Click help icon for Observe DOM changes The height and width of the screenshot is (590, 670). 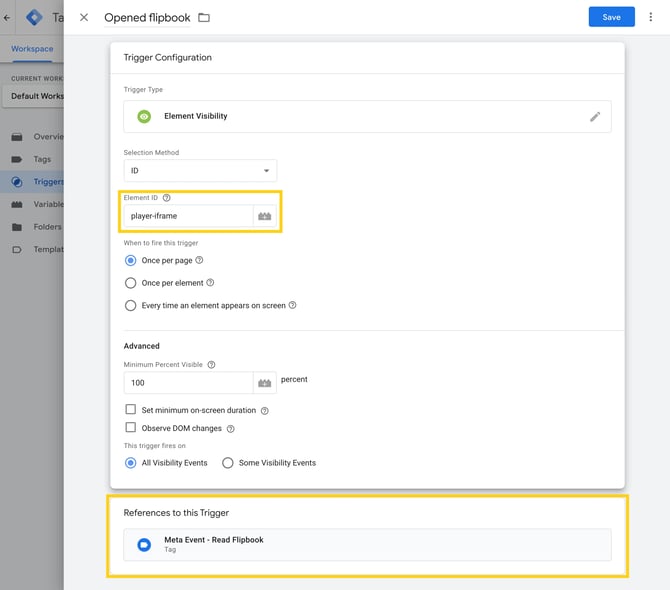230,429
